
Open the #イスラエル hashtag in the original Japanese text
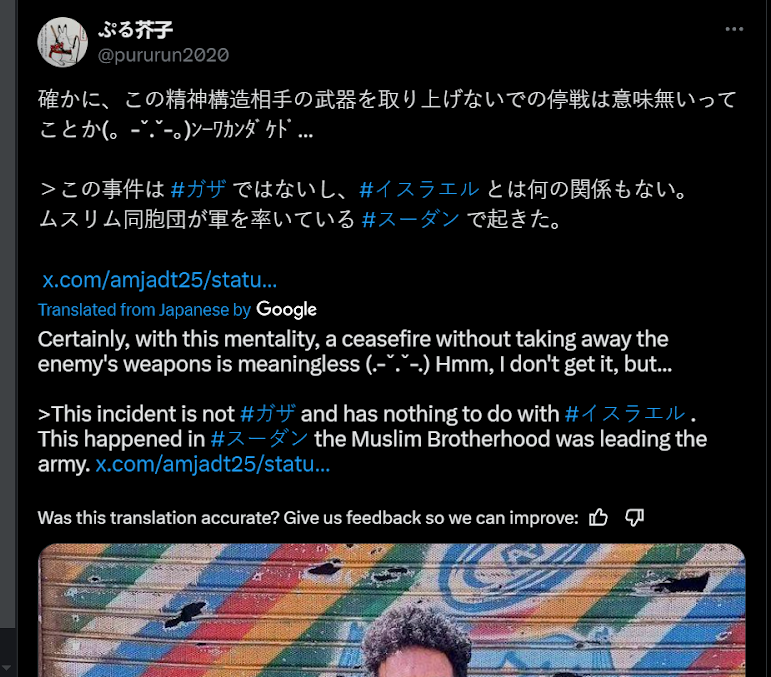click(x=419, y=189)
